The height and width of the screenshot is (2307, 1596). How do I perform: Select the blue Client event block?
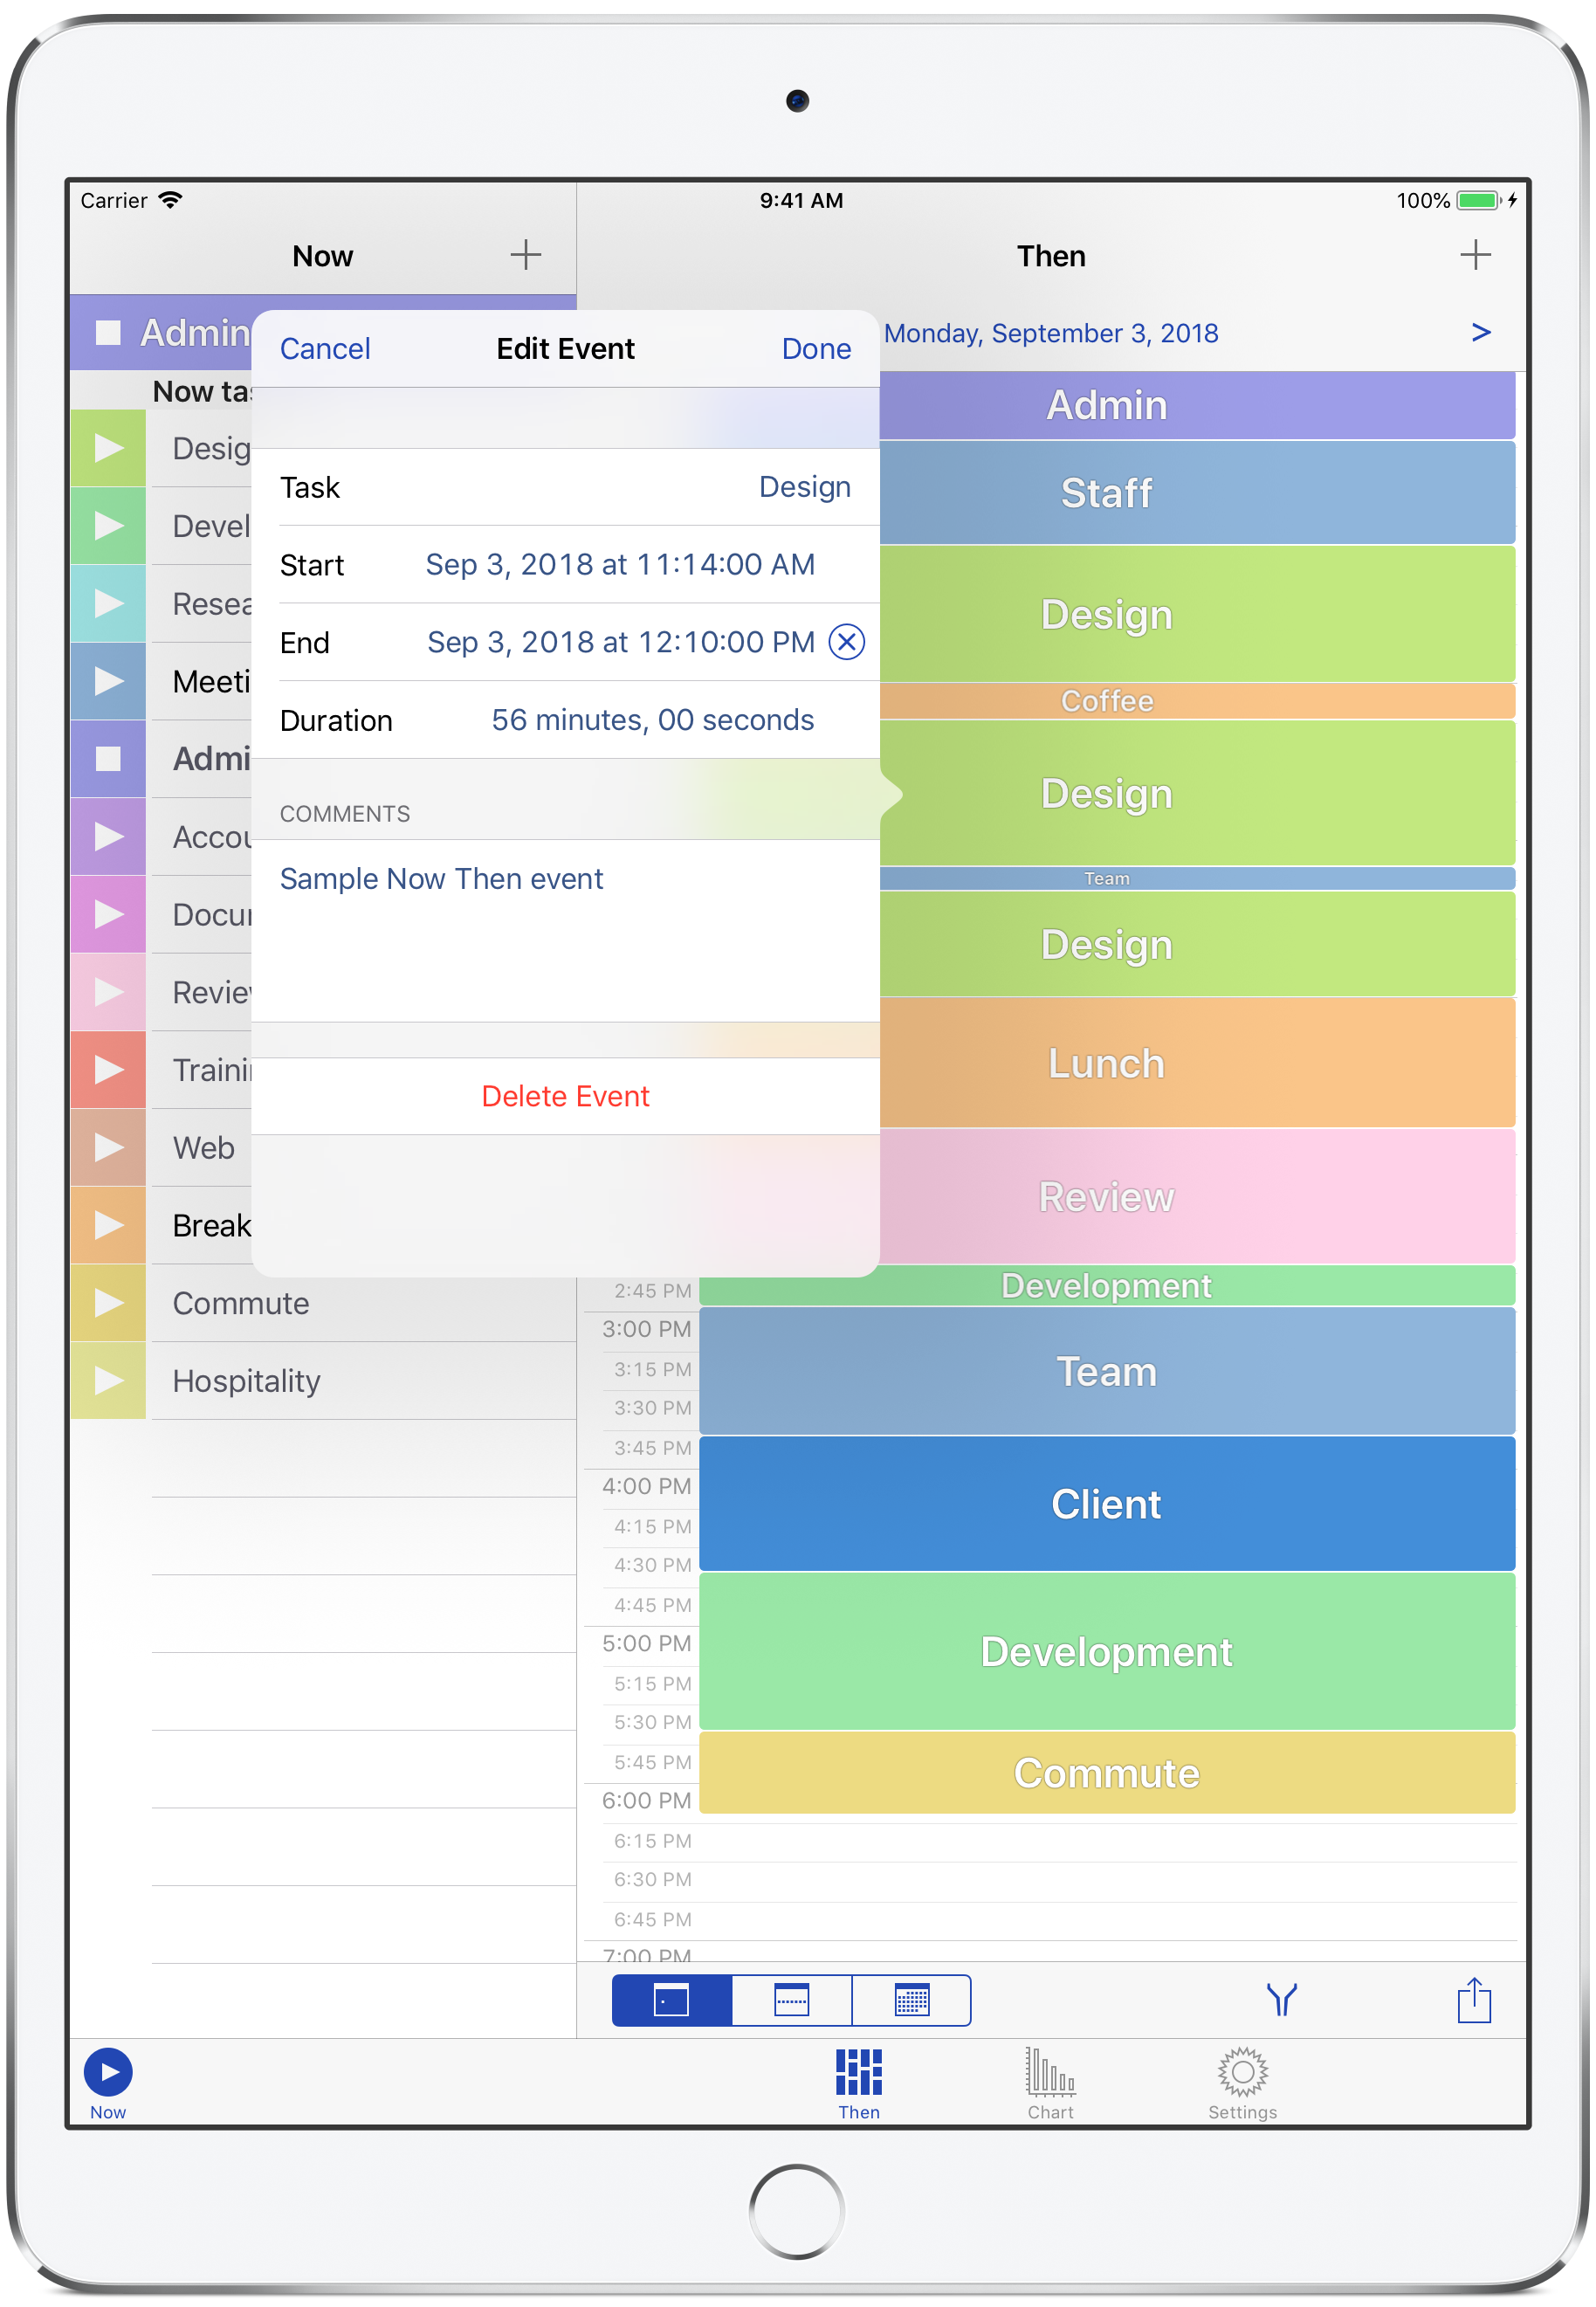tap(1106, 1504)
